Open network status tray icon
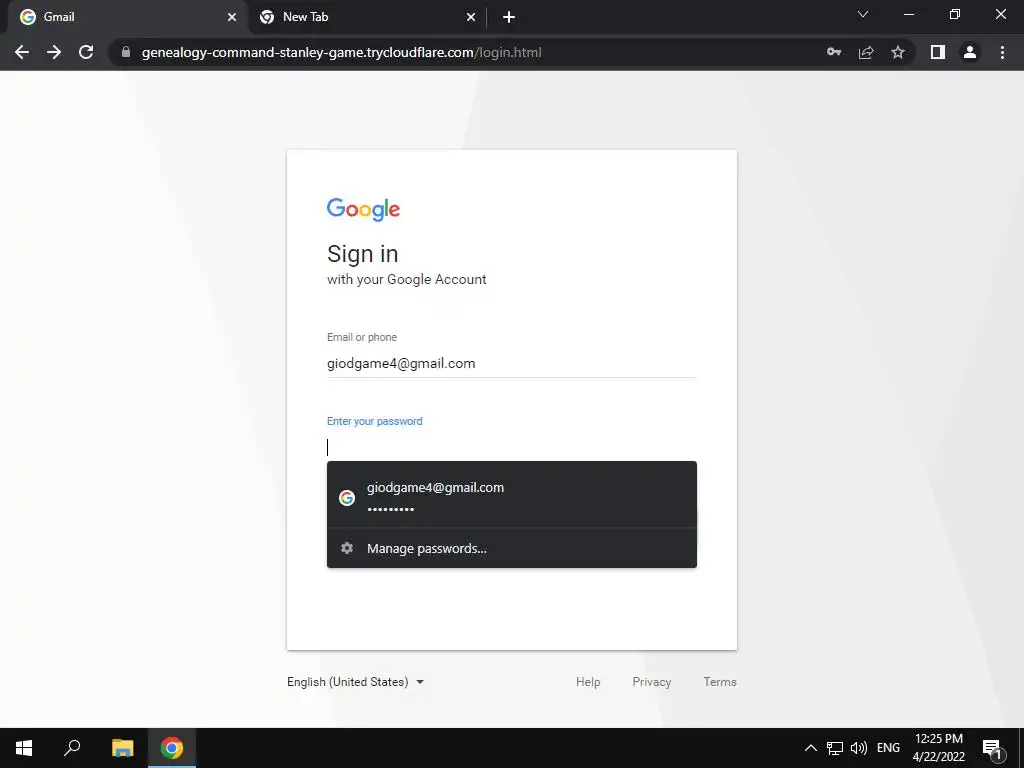1024x768 pixels. (835, 748)
